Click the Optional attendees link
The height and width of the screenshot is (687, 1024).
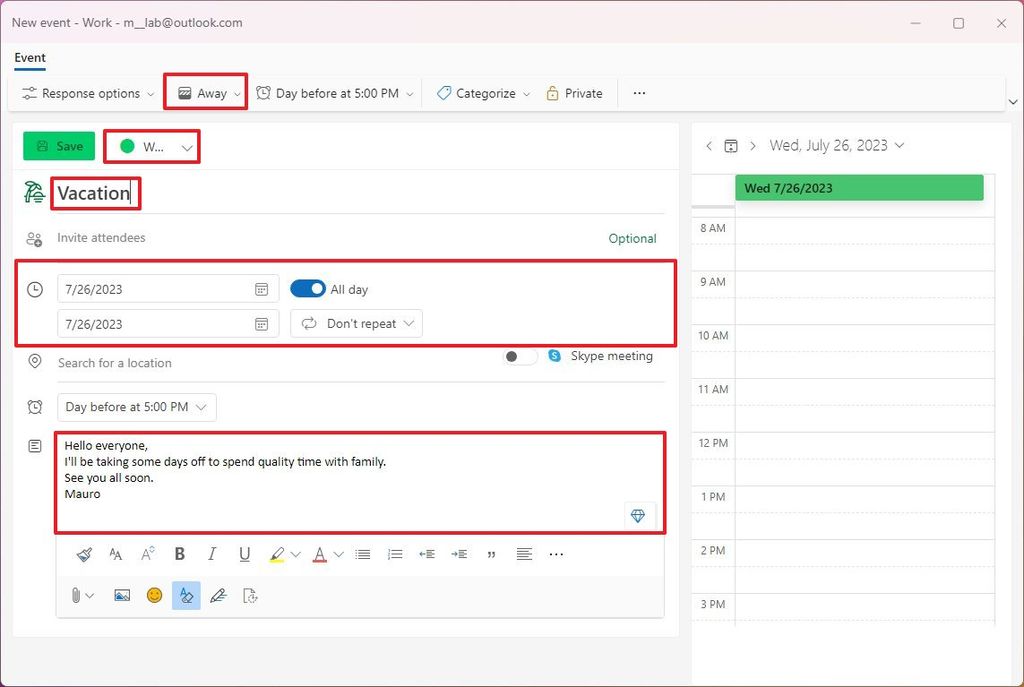(632, 238)
